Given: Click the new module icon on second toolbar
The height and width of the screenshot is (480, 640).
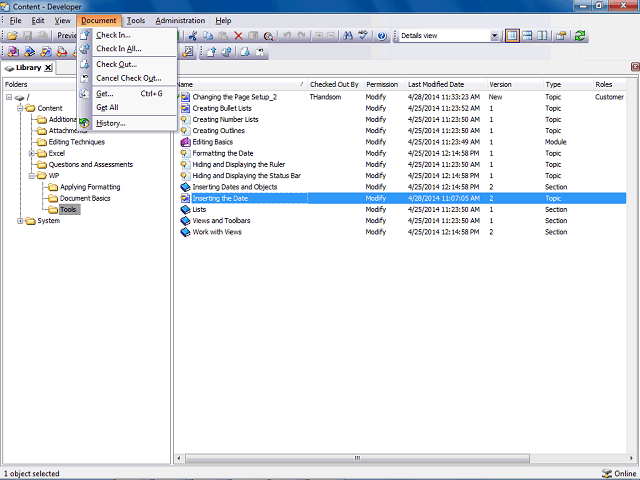Looking at the screenshot, I should point(13,52).
